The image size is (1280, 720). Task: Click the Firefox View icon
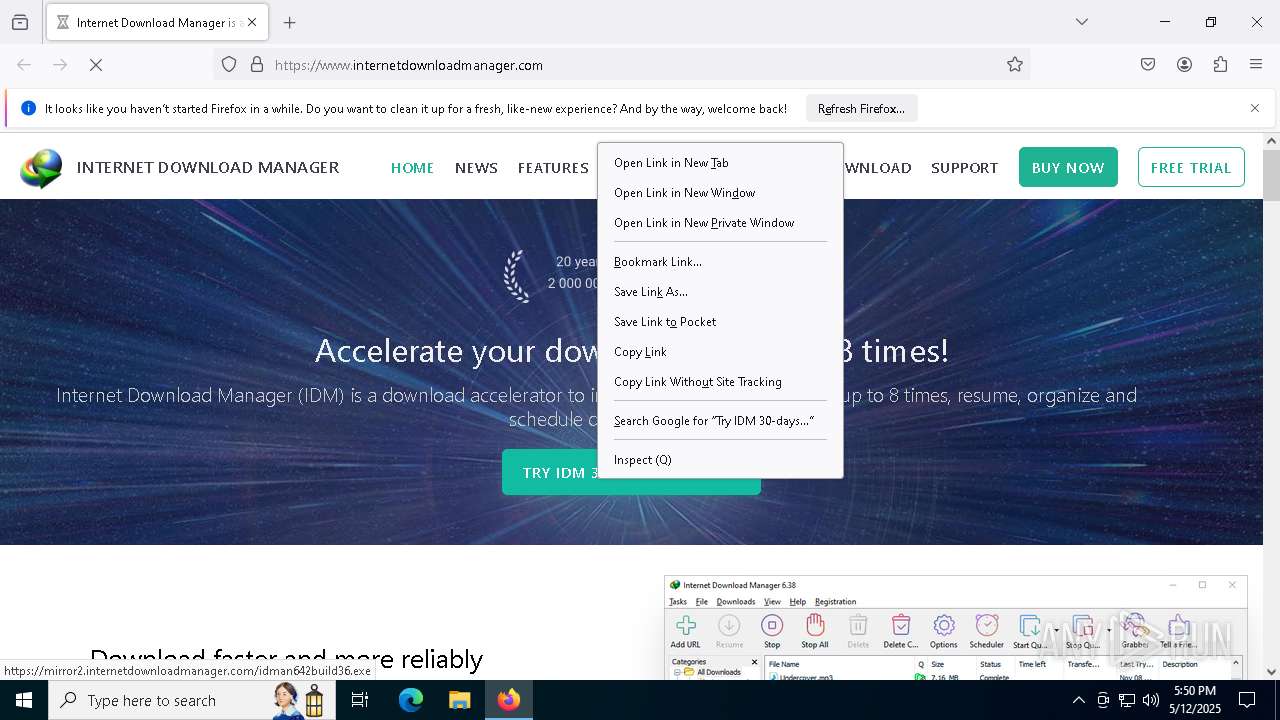point(20,22)
